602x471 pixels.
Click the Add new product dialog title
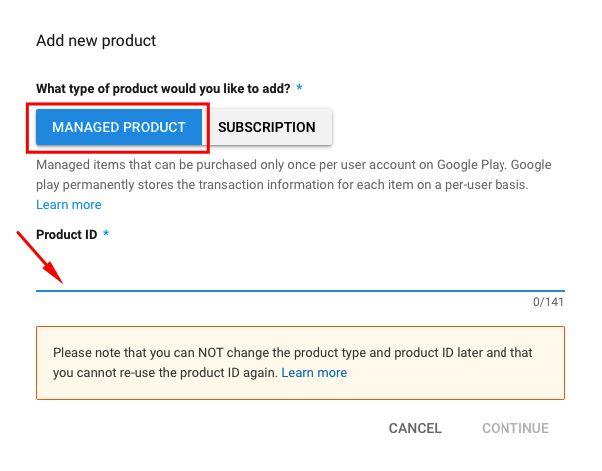click(96, 41)
